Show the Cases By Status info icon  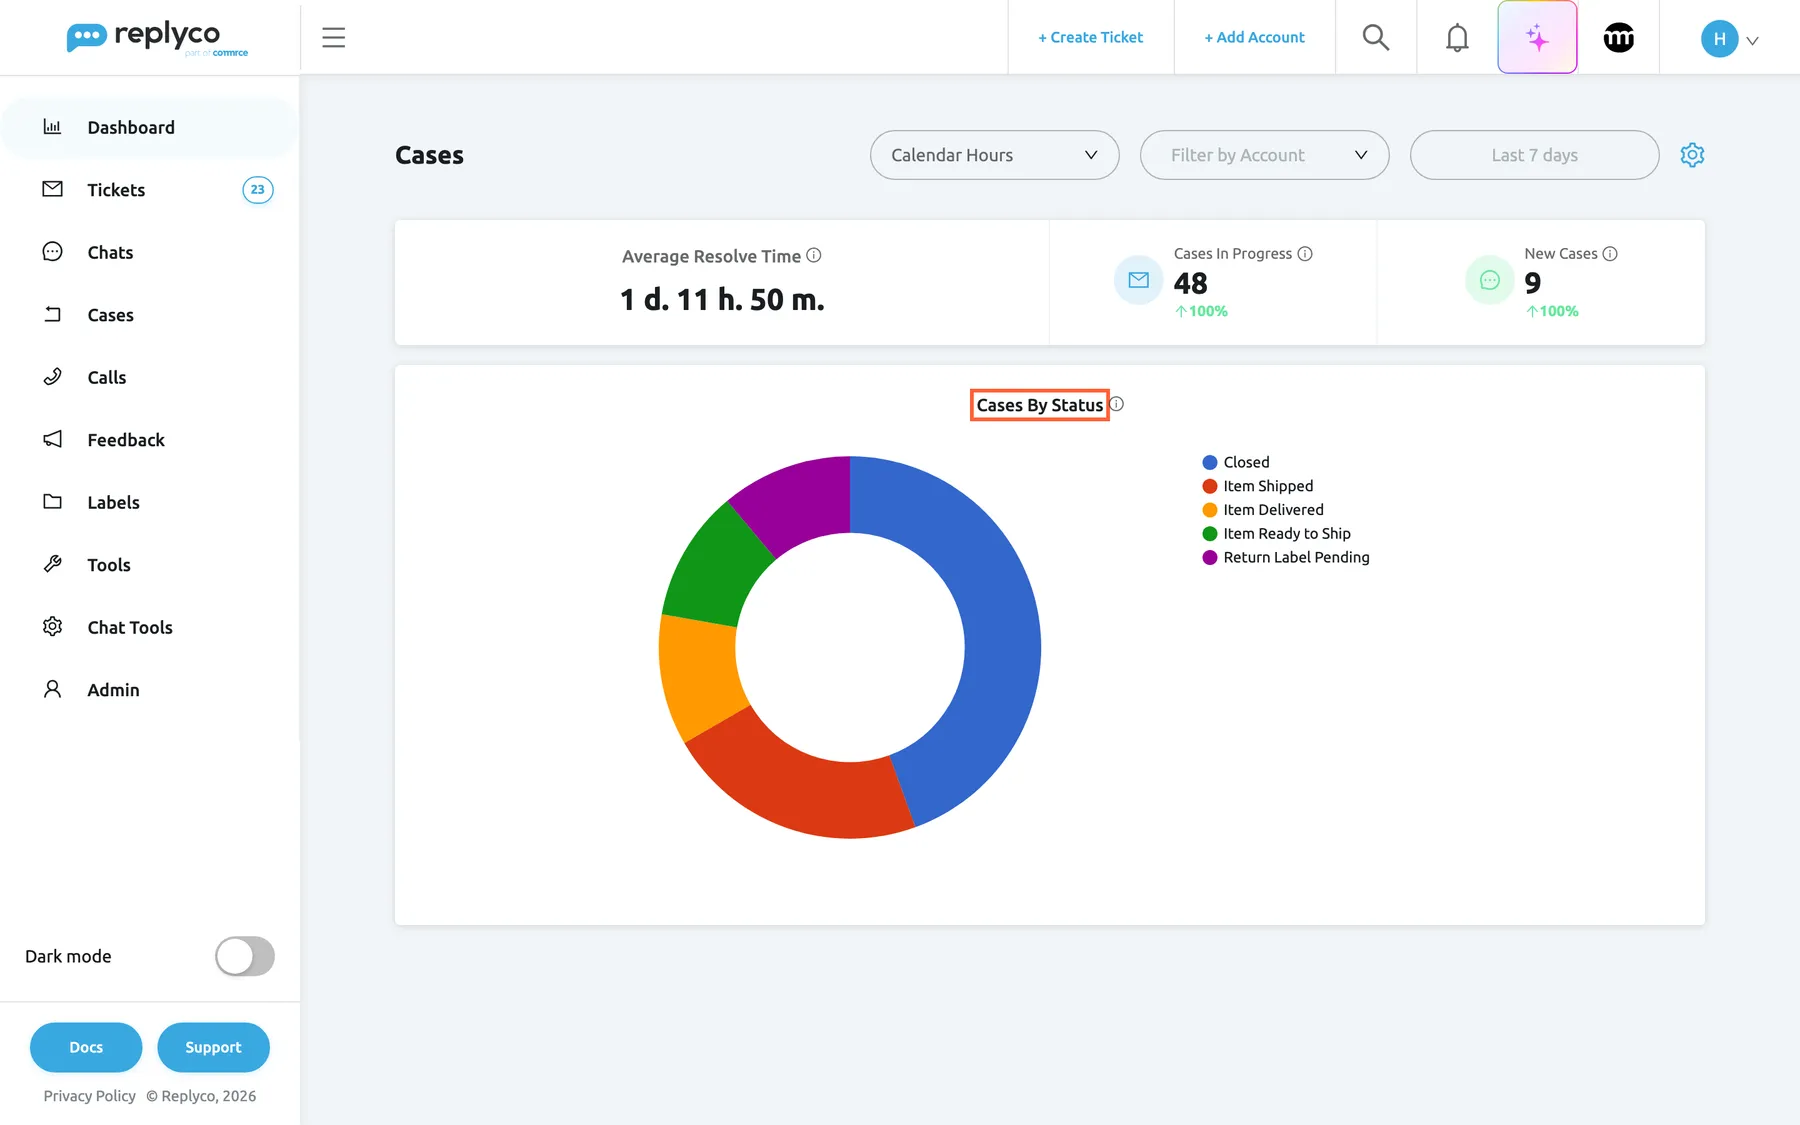(1117, 404)
